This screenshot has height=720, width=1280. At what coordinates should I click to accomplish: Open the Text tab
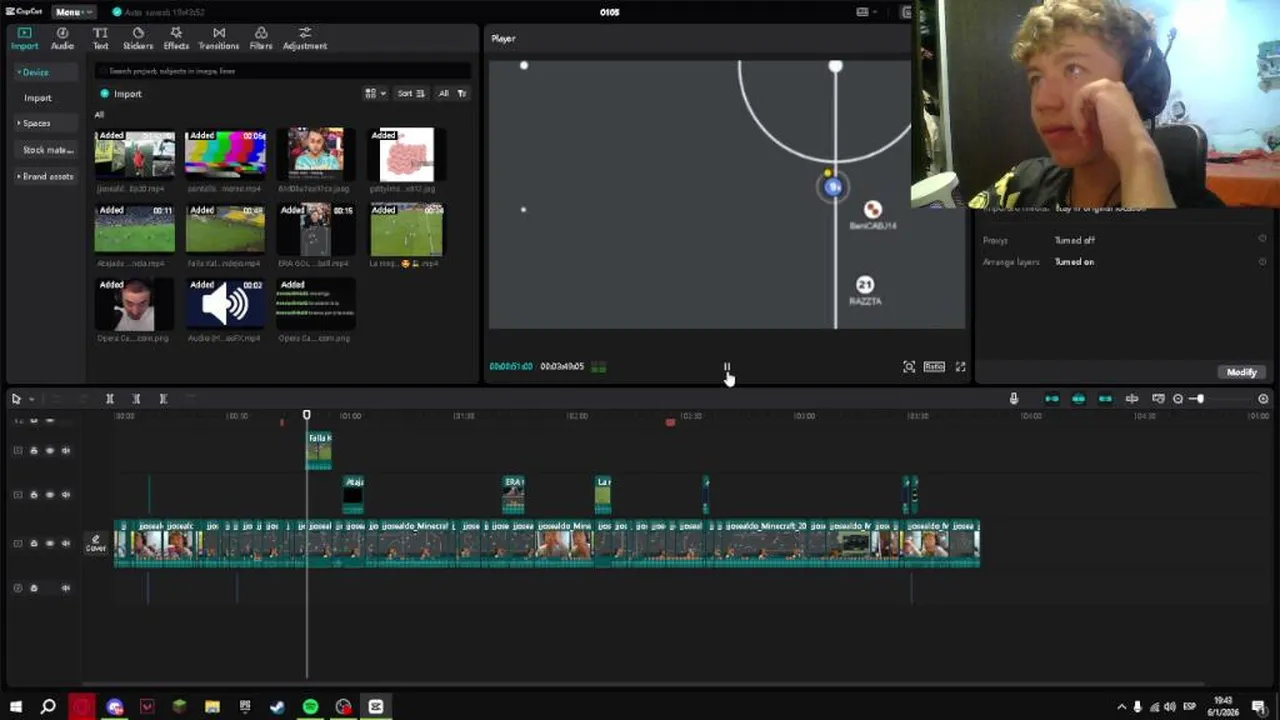click(100, 39)
